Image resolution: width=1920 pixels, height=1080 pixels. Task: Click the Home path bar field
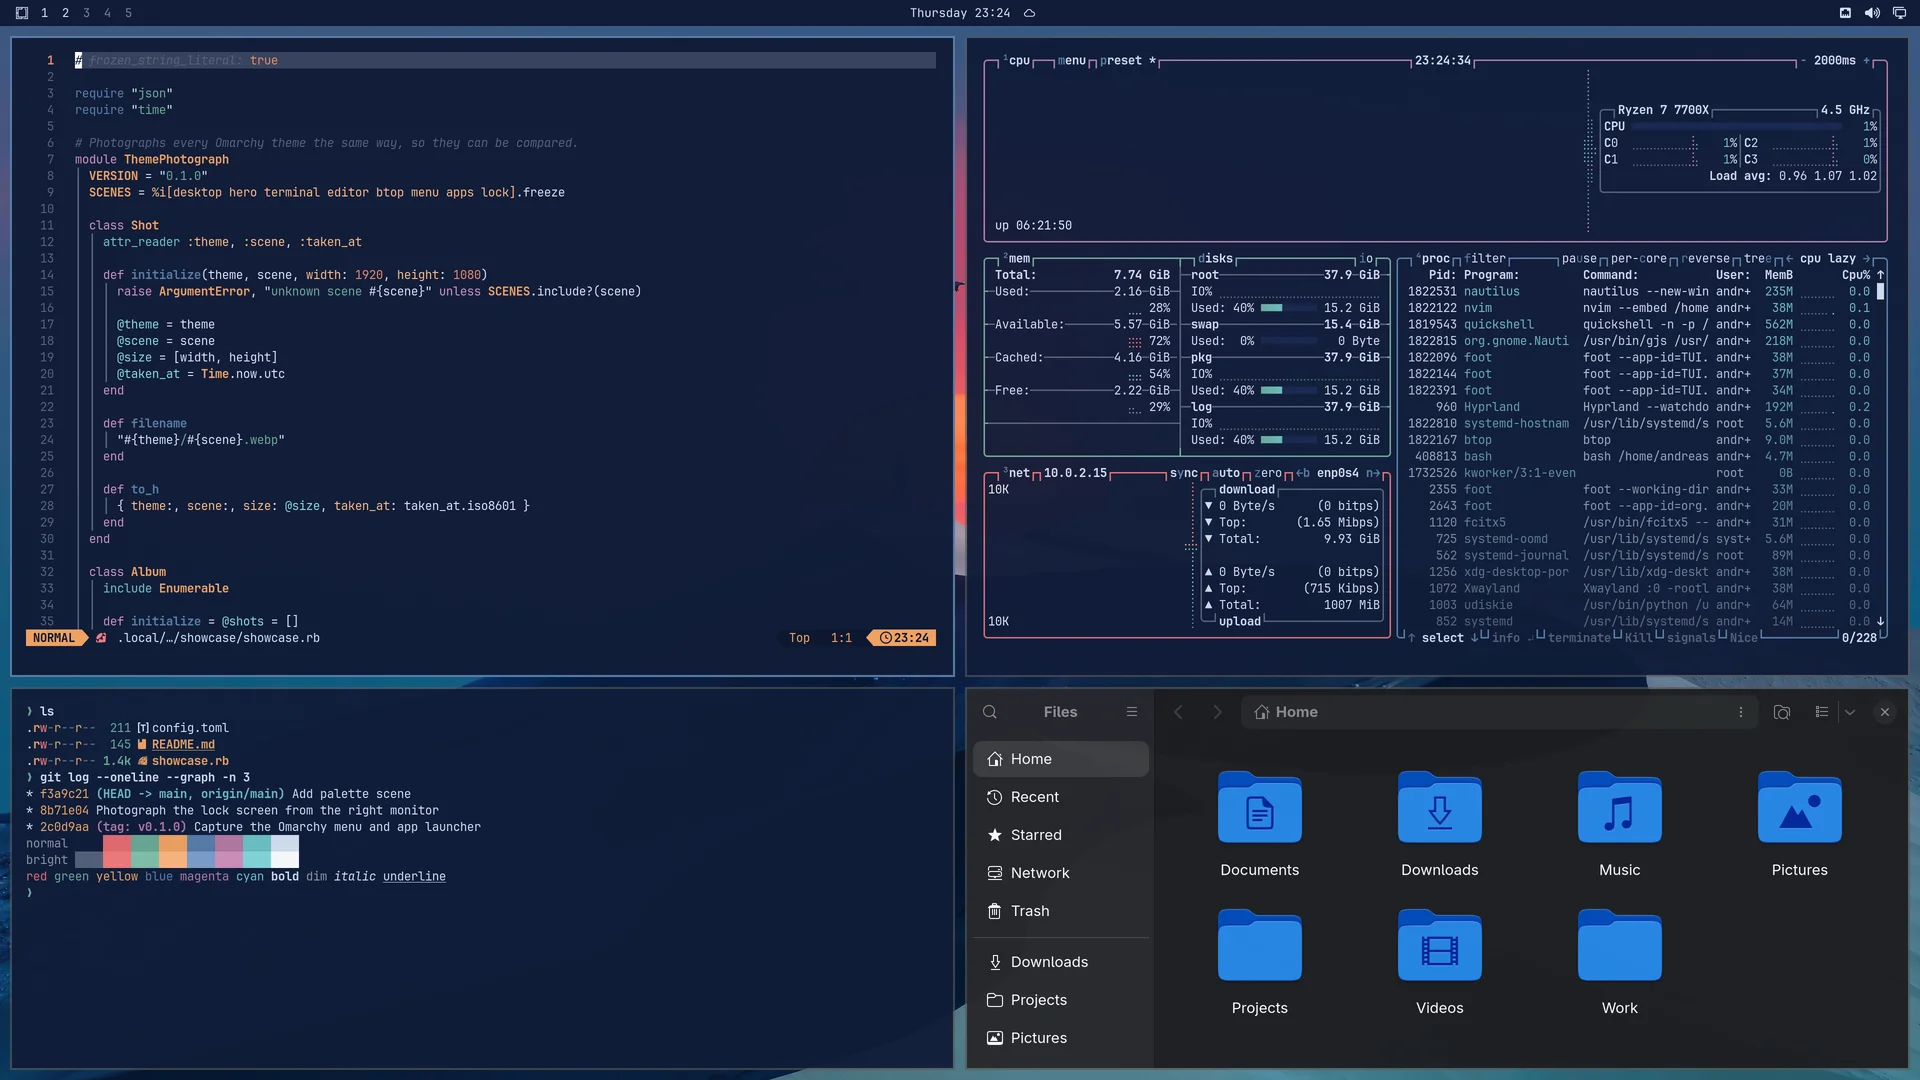tap(1499, 712)
